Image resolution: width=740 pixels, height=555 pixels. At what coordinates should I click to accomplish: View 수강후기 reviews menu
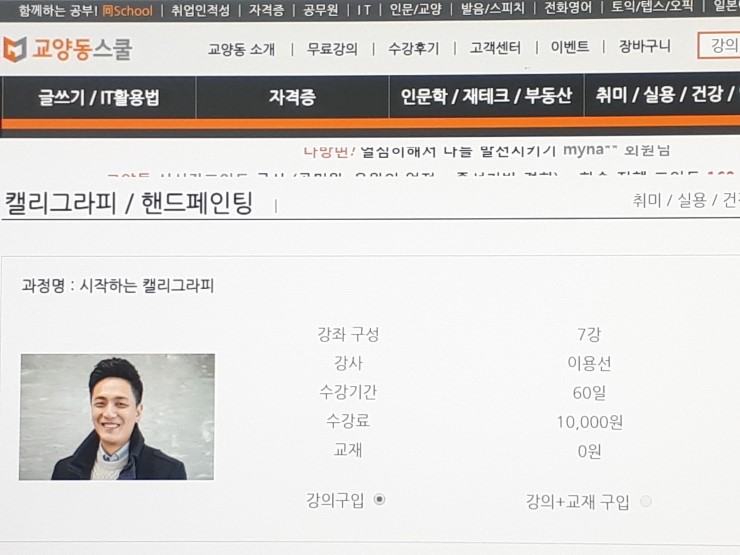[413, 48]
